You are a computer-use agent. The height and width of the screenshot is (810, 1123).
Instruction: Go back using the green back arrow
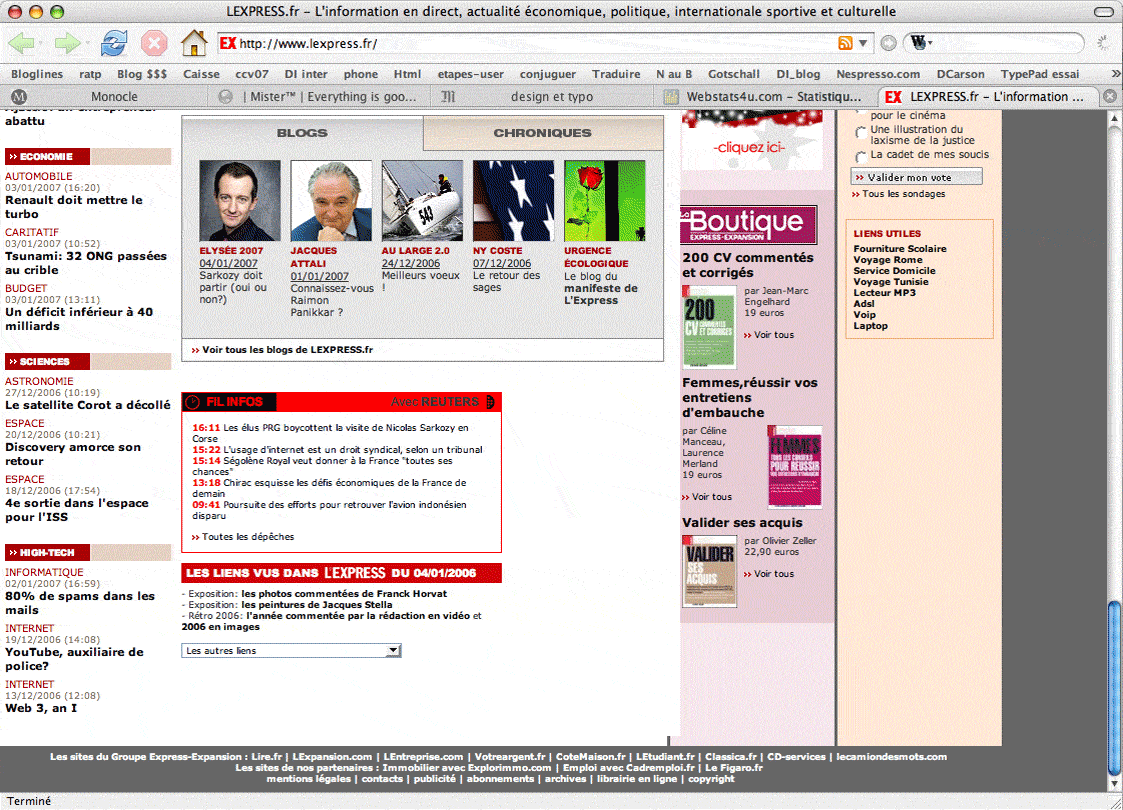[21, 44]
